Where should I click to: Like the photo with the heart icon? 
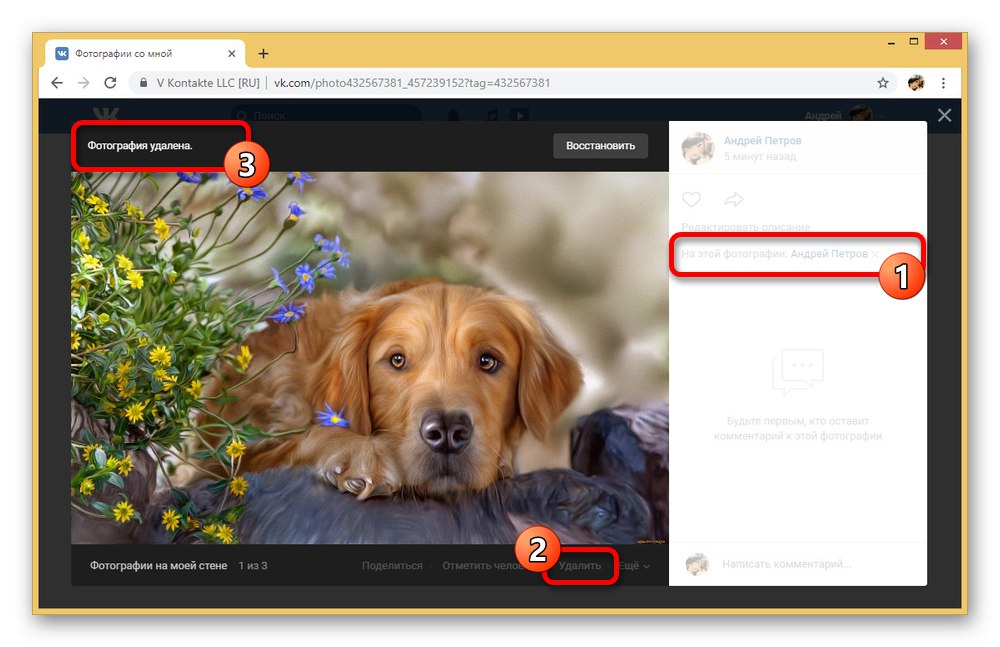pyautogui.click(x=691, y=200)
